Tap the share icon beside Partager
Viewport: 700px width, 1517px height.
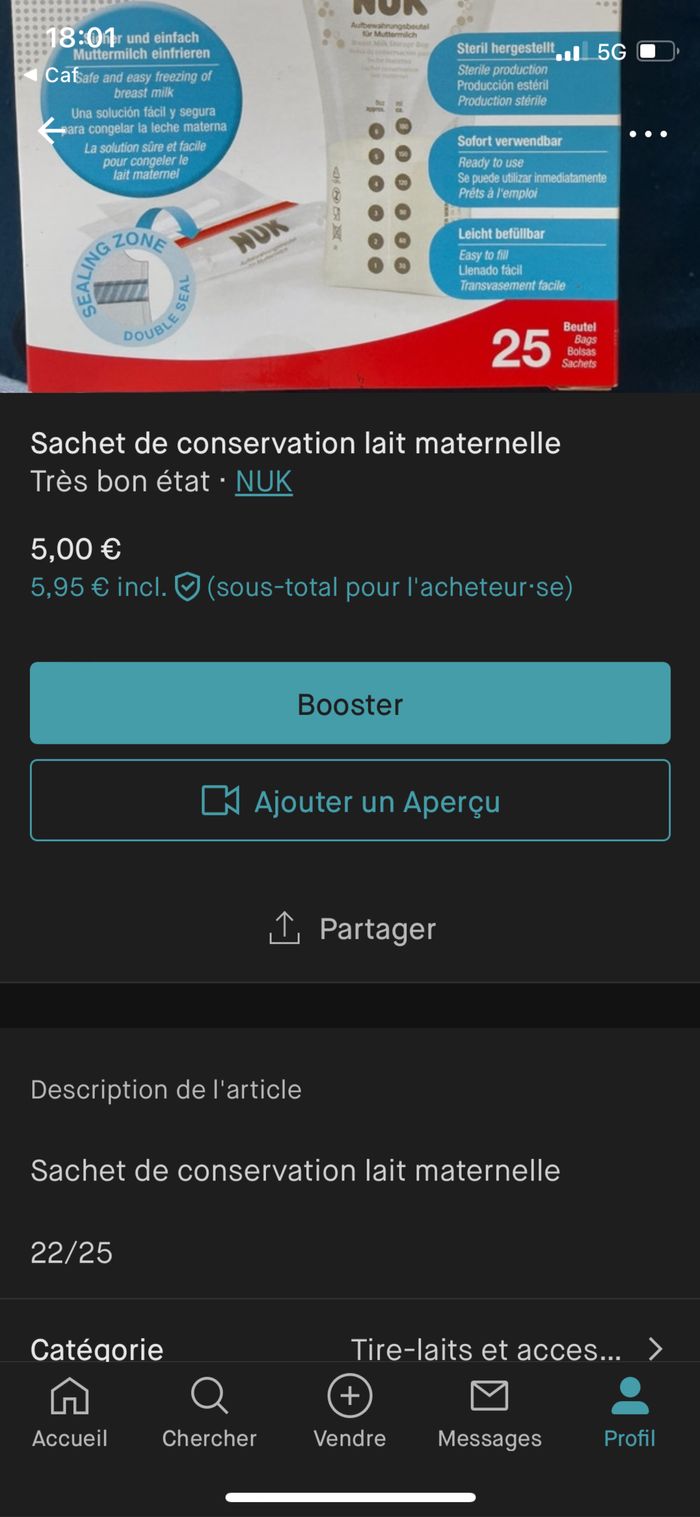coord(286,927)
